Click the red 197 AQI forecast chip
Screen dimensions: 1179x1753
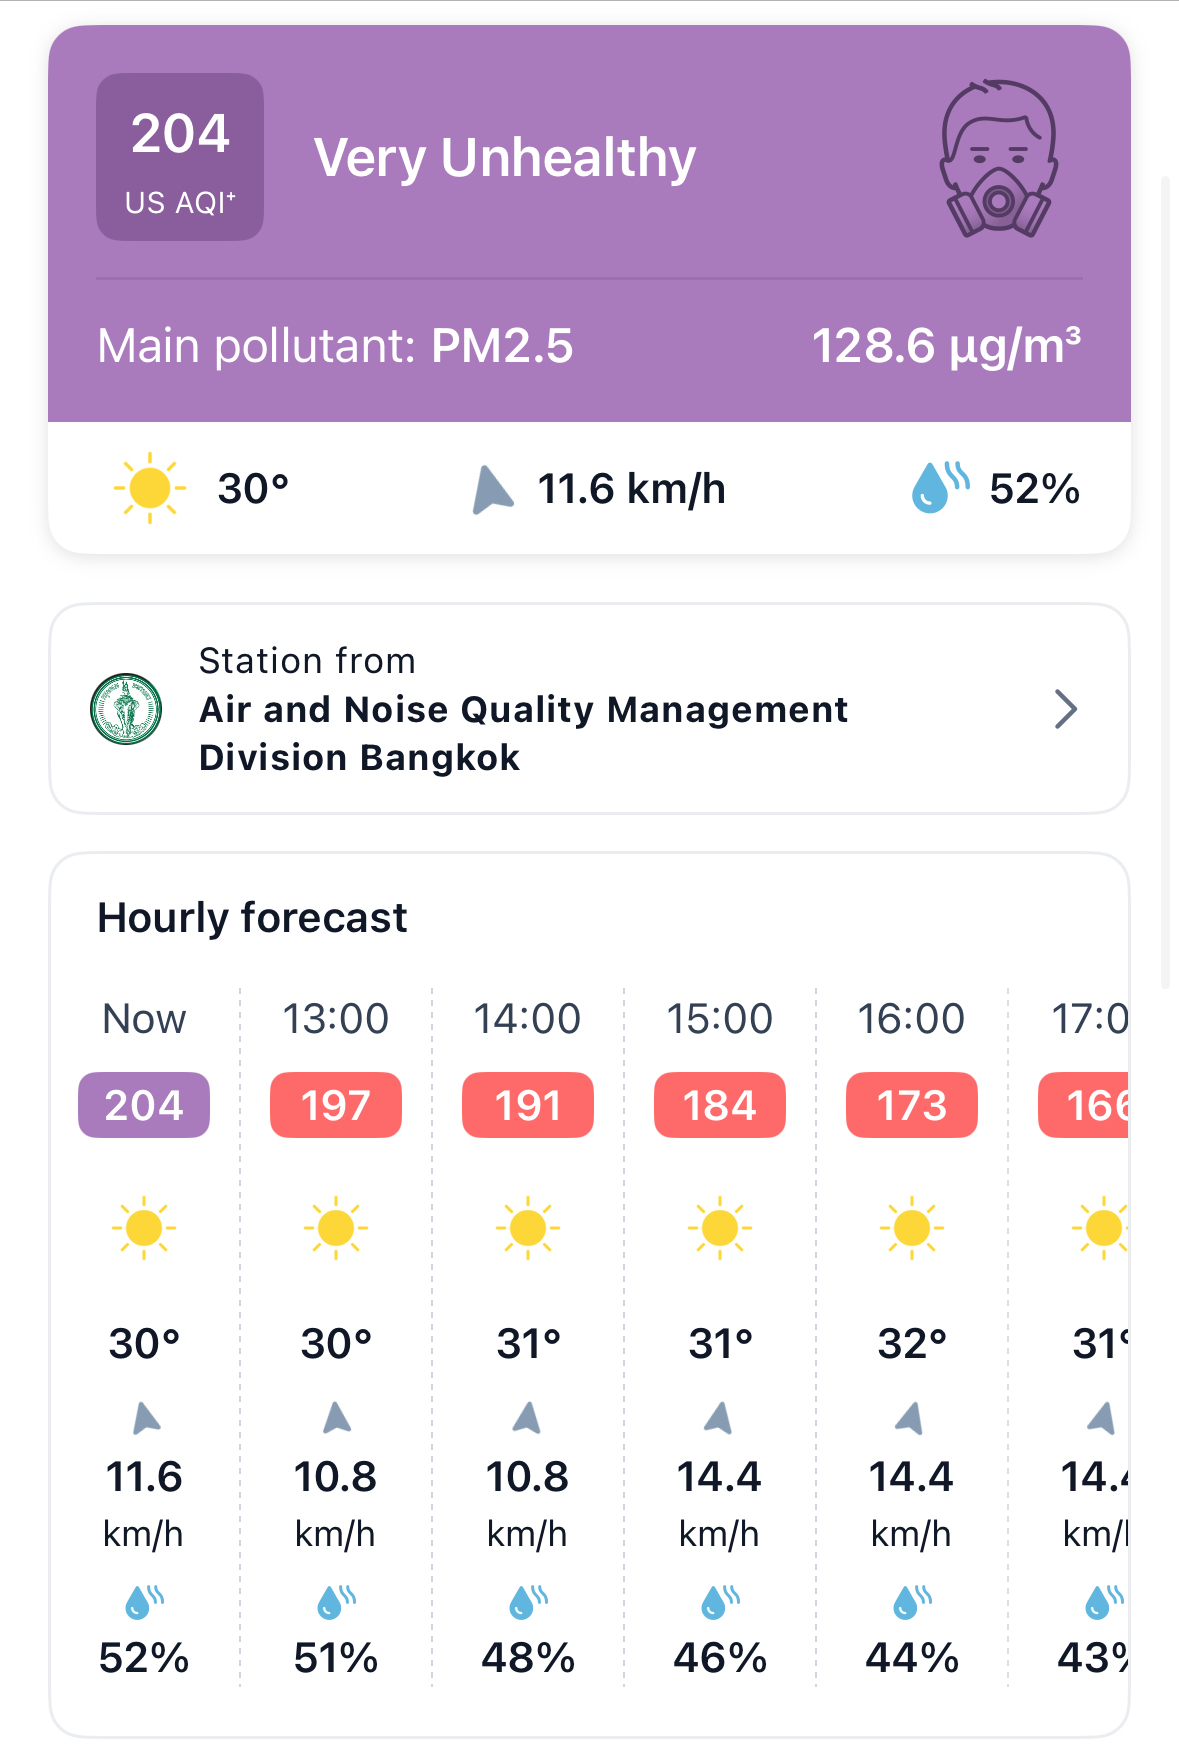pyautogui.click(x=336, y=1105)
